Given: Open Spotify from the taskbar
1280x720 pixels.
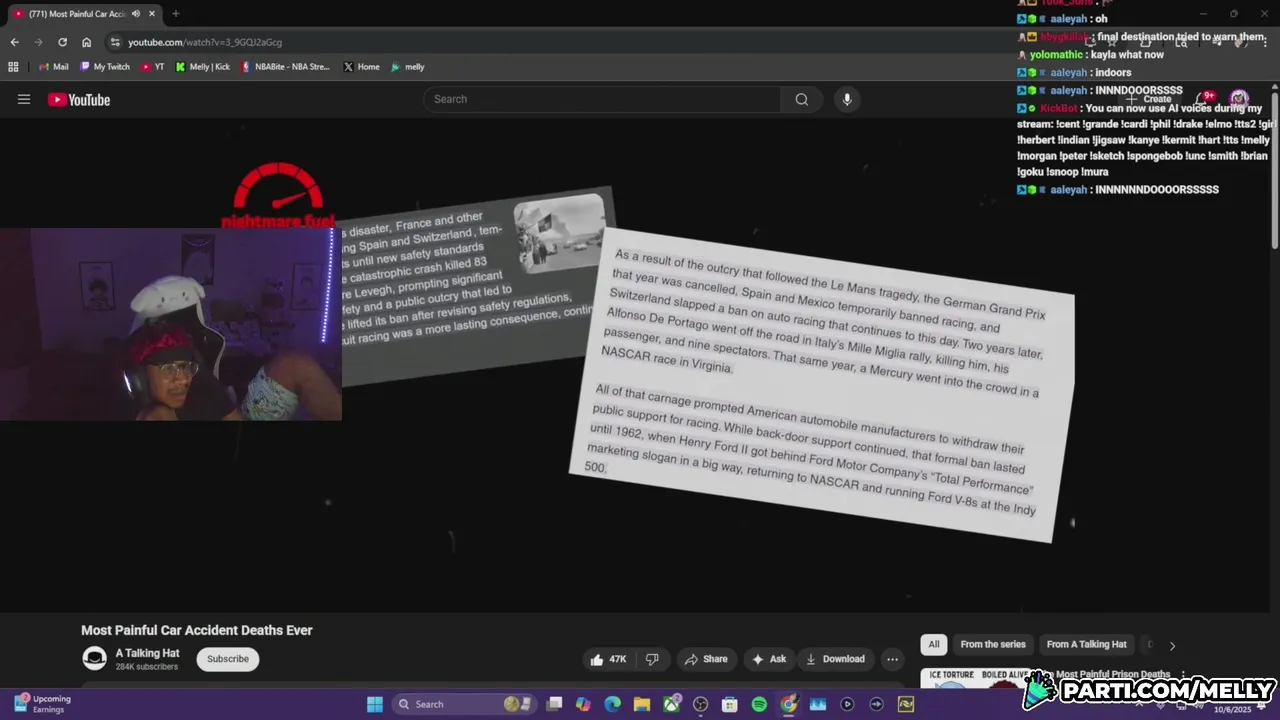Looking at the screenshot, I should (759, 704).
